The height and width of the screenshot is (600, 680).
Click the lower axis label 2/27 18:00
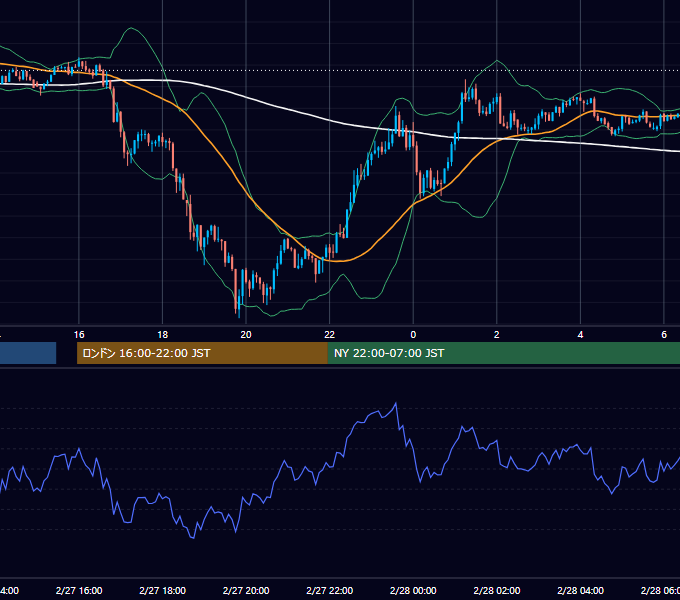click(163, 590)
